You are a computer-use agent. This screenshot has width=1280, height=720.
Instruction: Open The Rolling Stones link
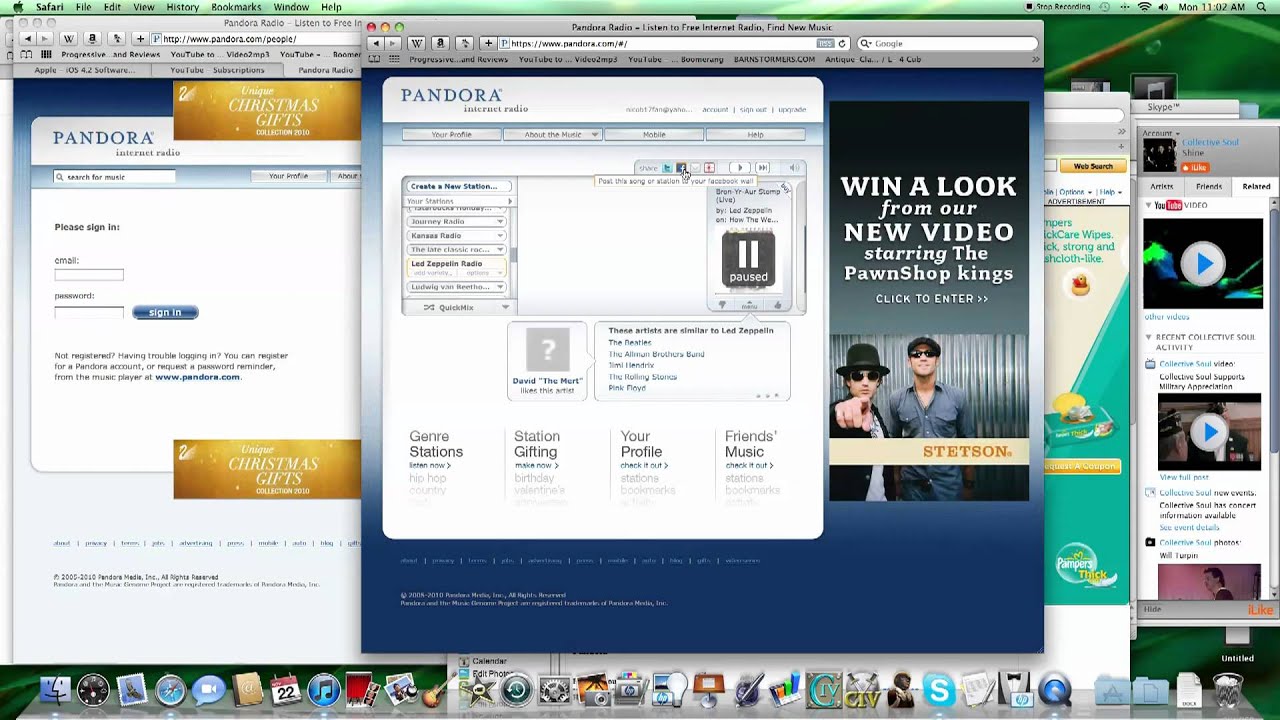[642, 377]
